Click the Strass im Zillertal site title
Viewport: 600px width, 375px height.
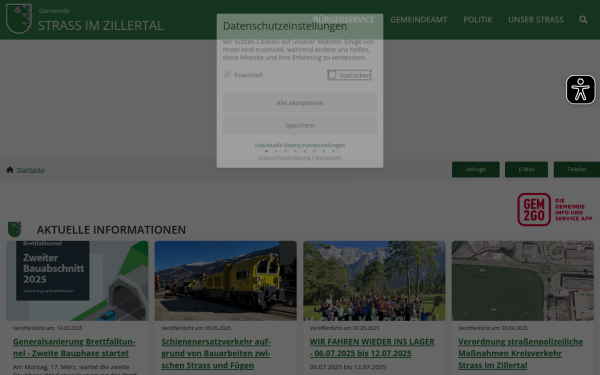[x=101, y=25]
